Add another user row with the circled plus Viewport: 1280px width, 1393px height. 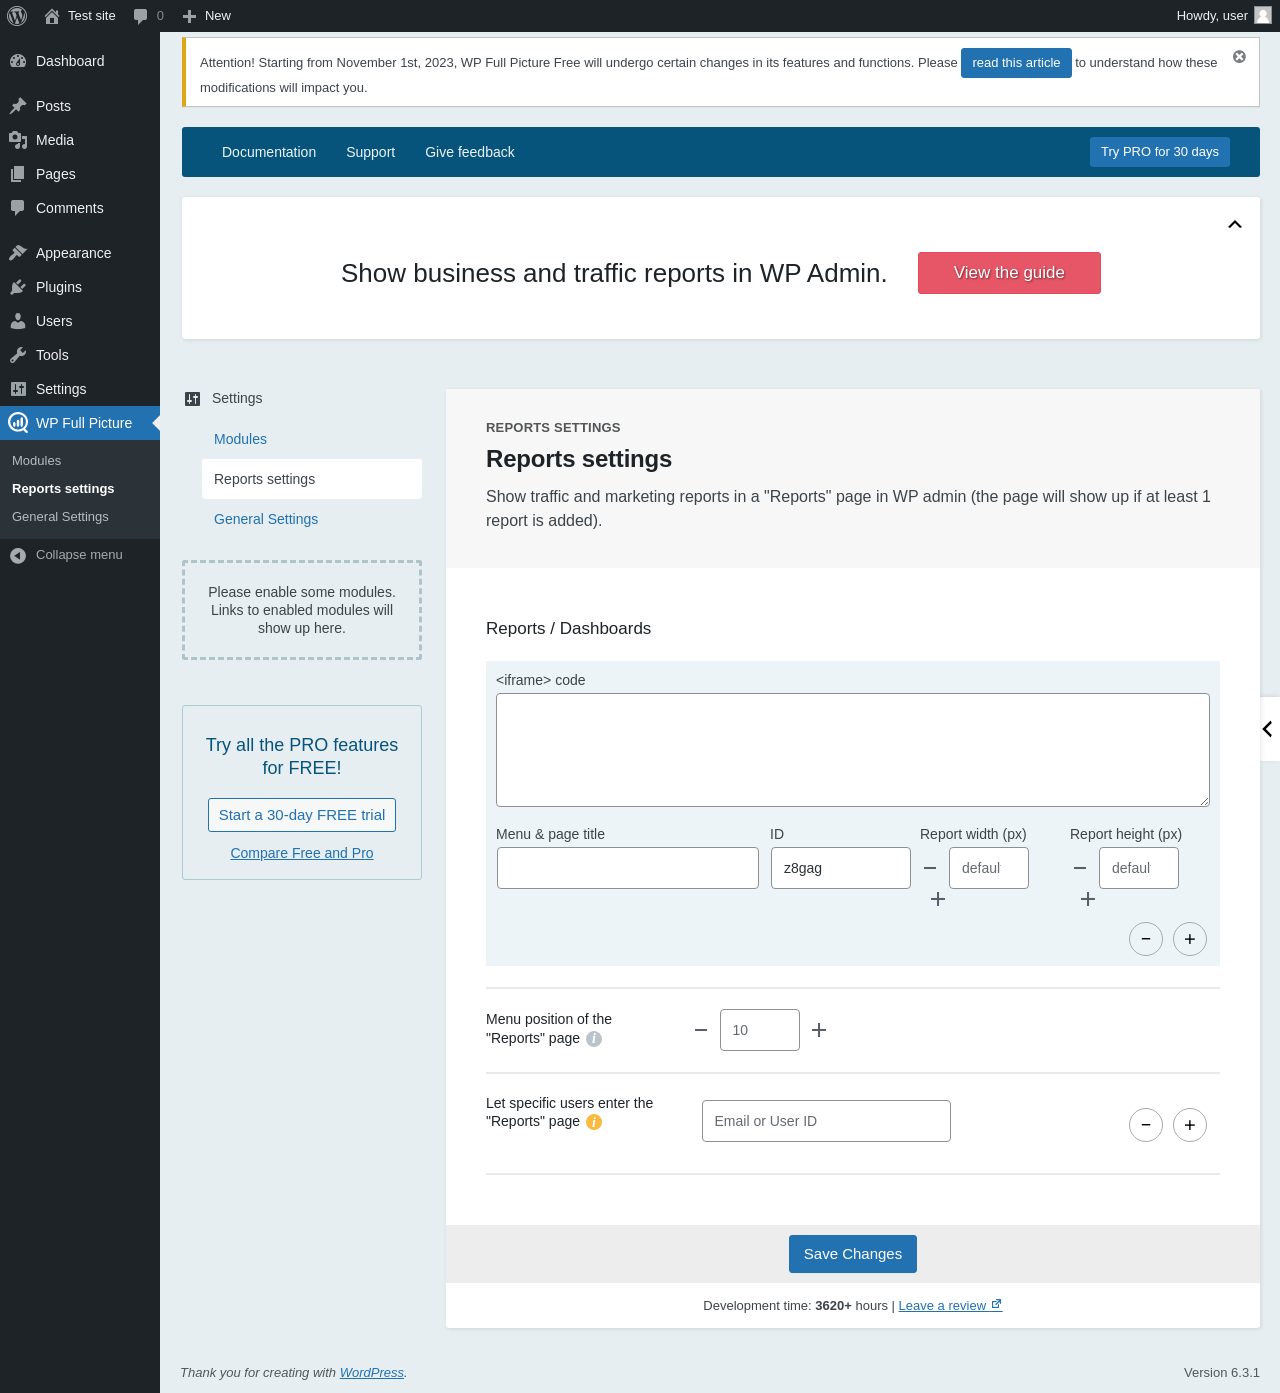(1190, 1125)
